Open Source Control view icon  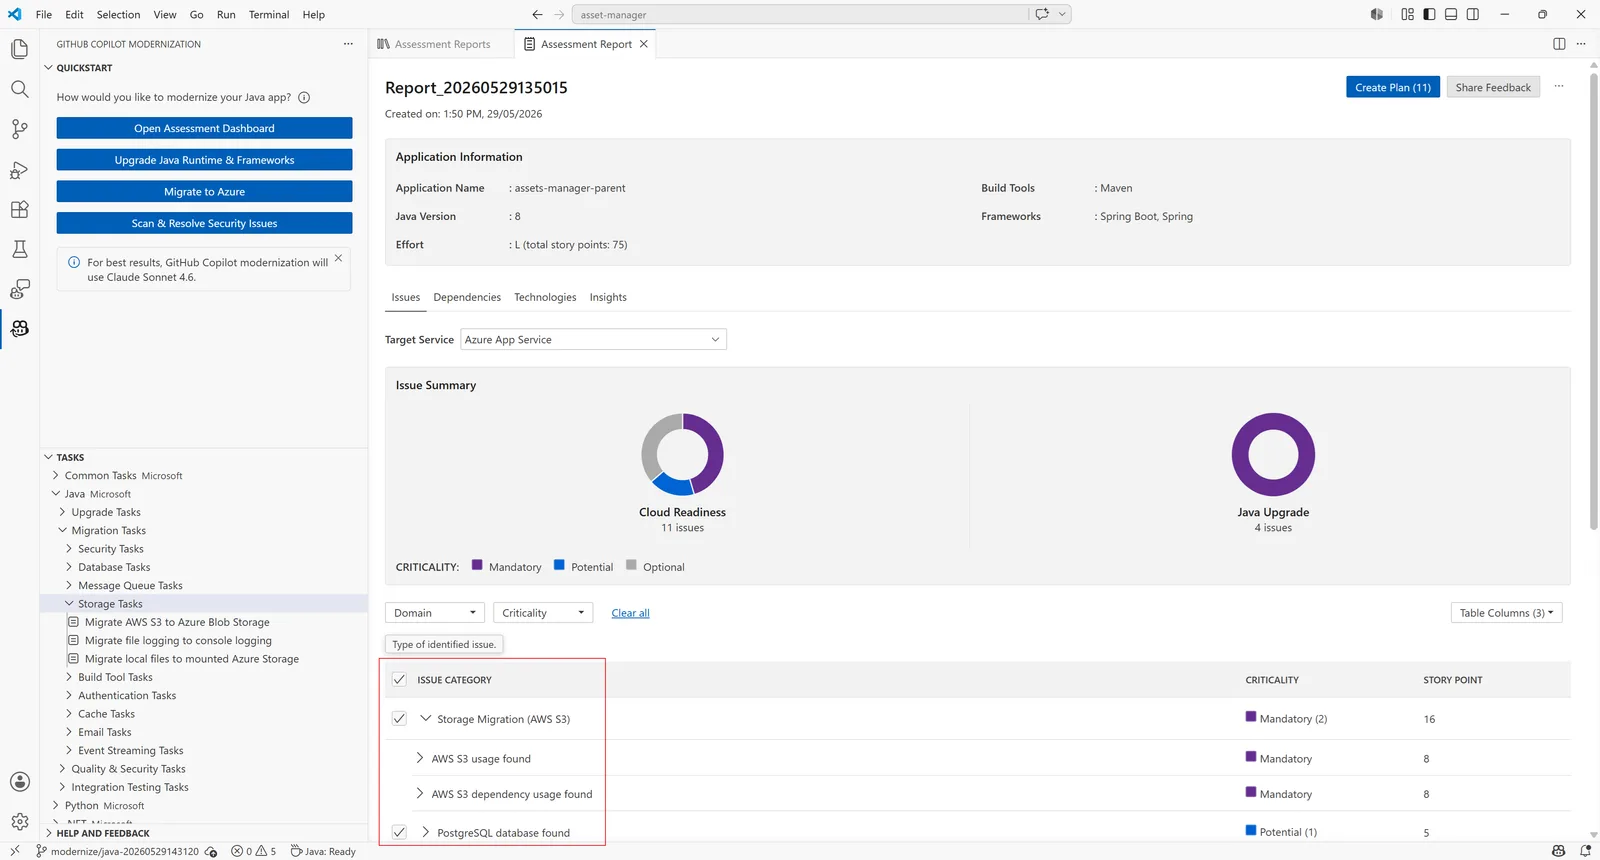pos(19,129)
